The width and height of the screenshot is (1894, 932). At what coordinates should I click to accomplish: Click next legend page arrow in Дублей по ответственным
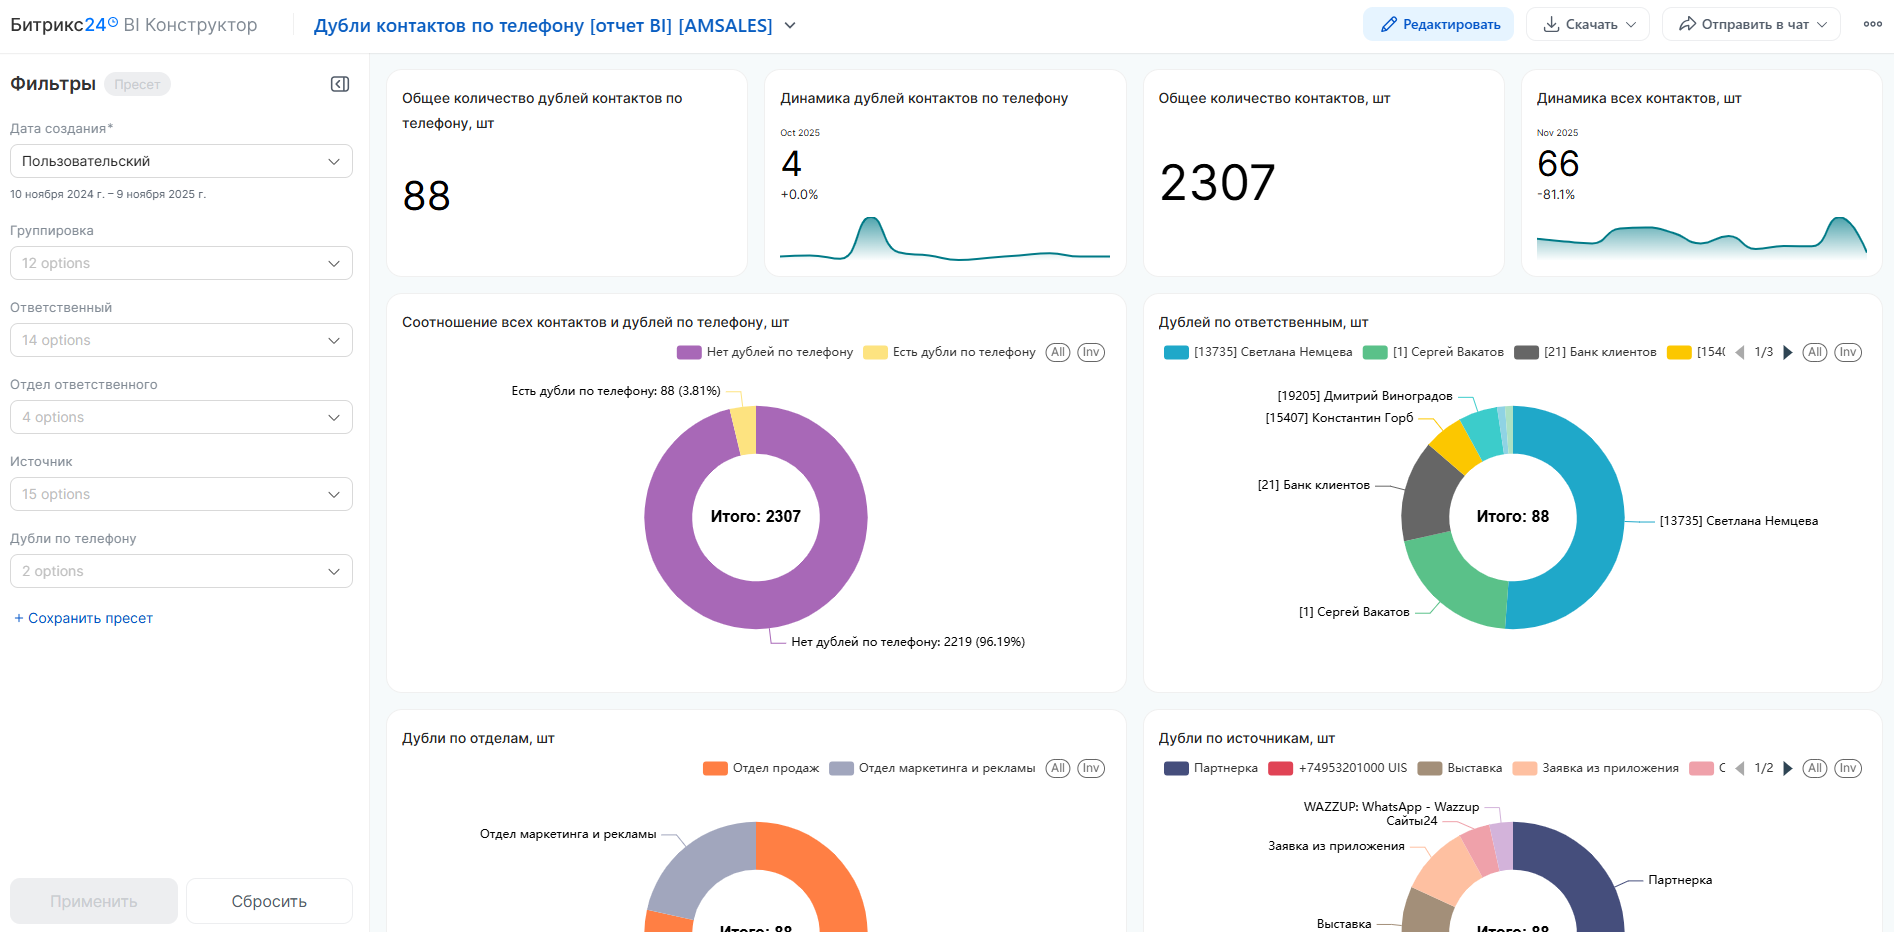1788,352
